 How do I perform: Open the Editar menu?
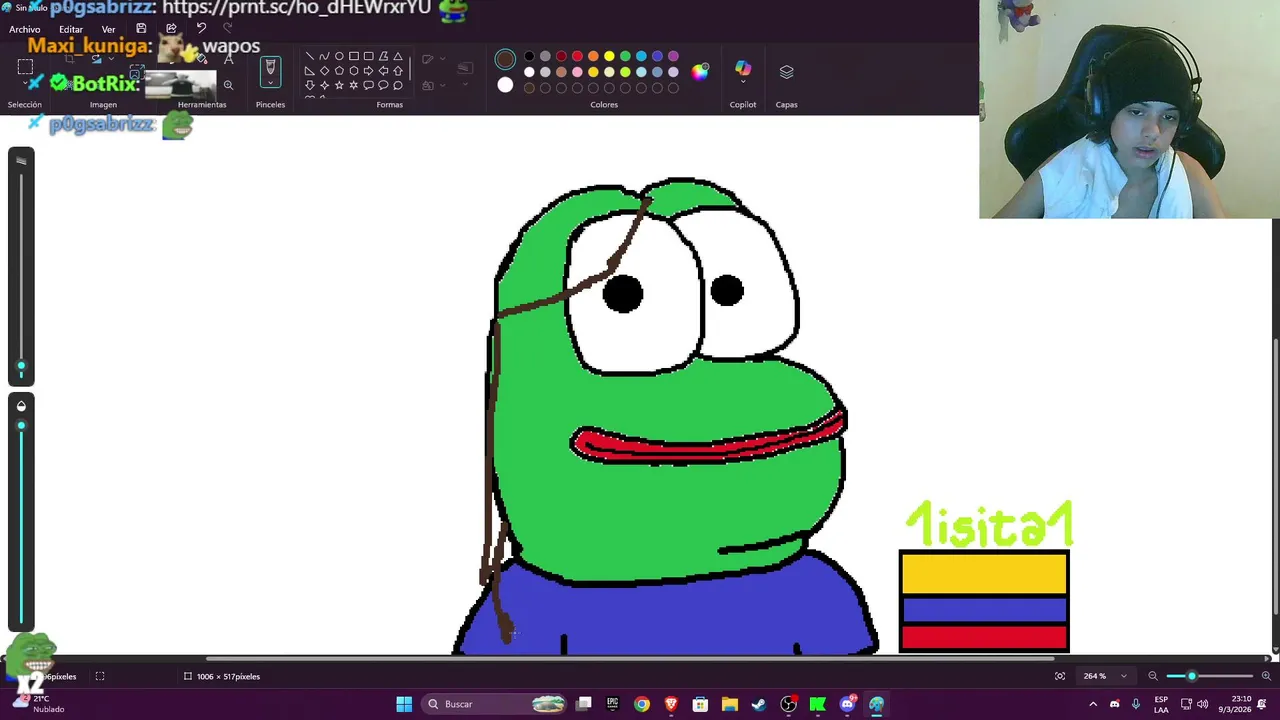[x=70, y=29]
